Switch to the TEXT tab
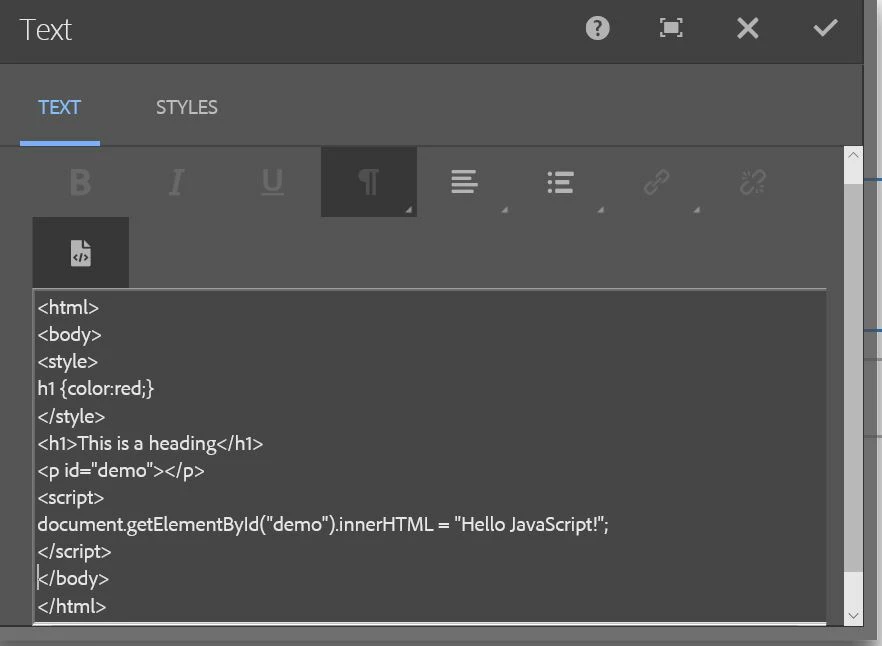882x646 pixels. (x=60, y=107)
